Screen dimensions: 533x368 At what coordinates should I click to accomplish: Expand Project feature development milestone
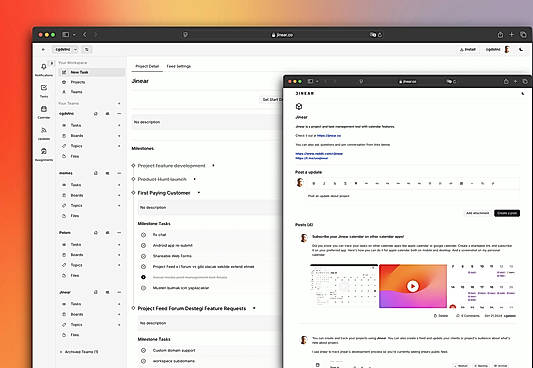click(213, 165)
